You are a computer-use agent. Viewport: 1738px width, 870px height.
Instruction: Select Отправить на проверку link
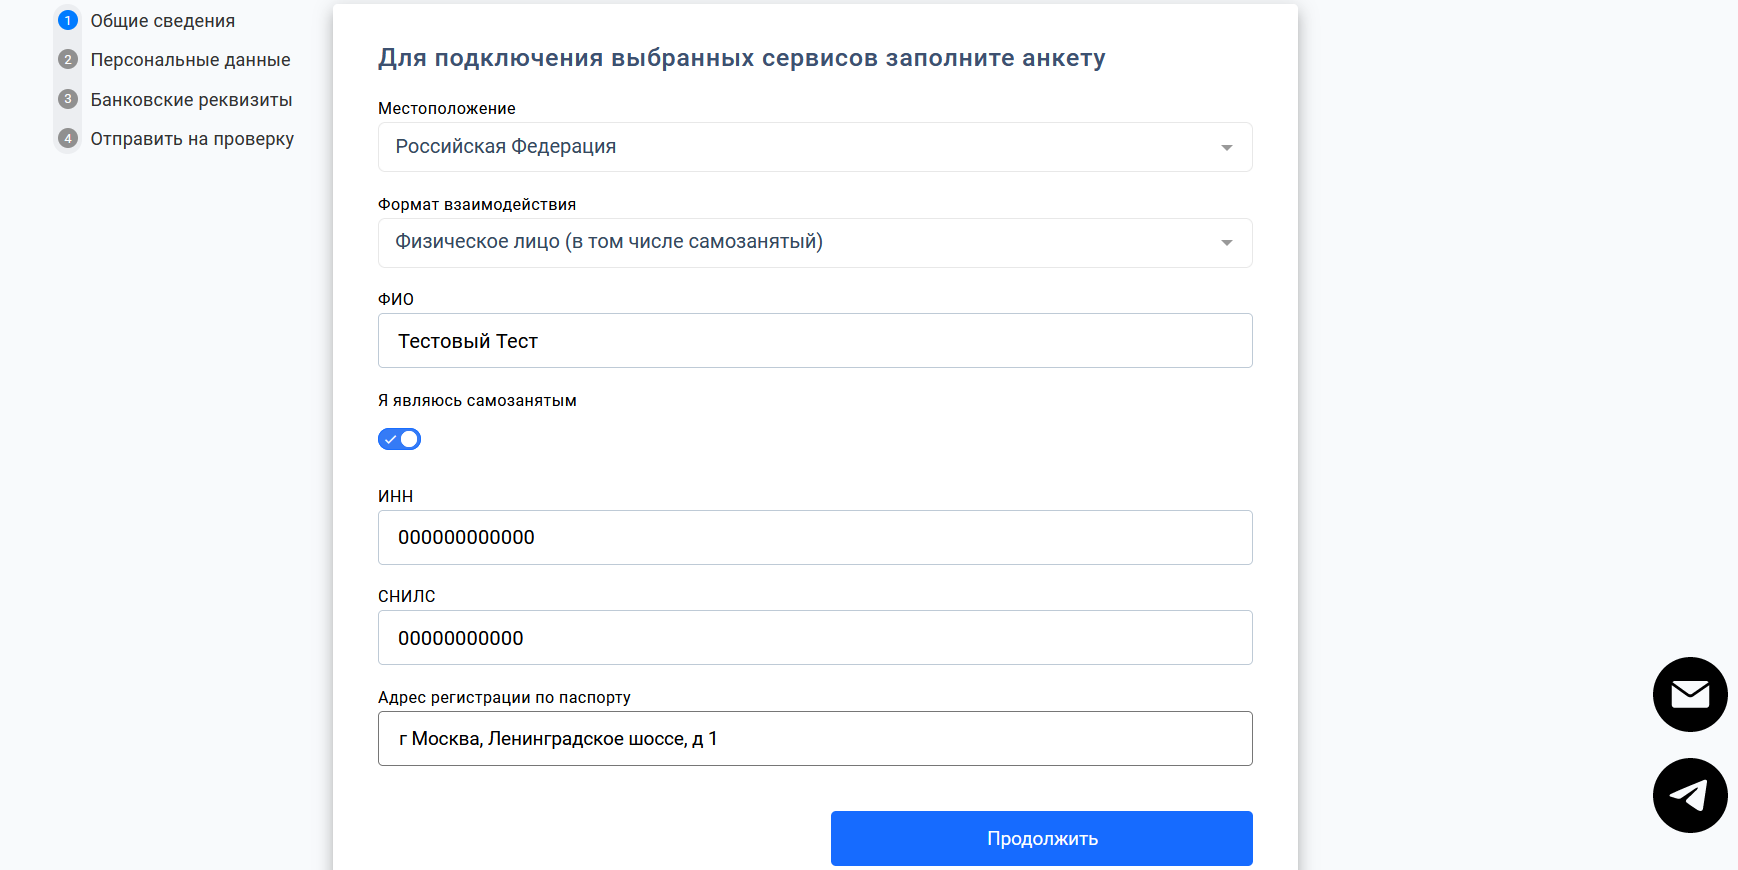coord(192,138)
